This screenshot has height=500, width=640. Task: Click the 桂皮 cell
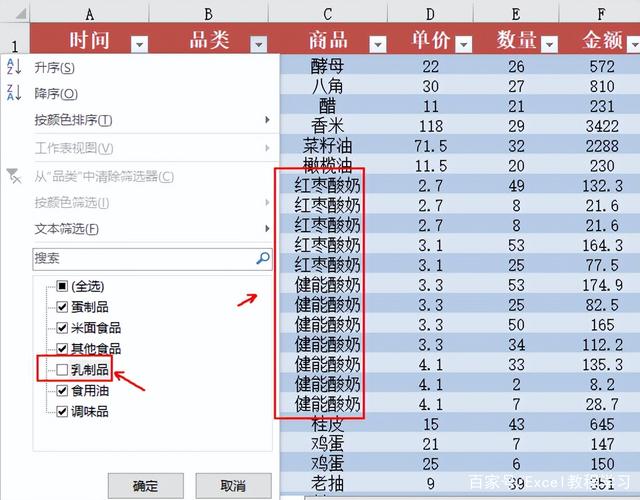point(327,424)
